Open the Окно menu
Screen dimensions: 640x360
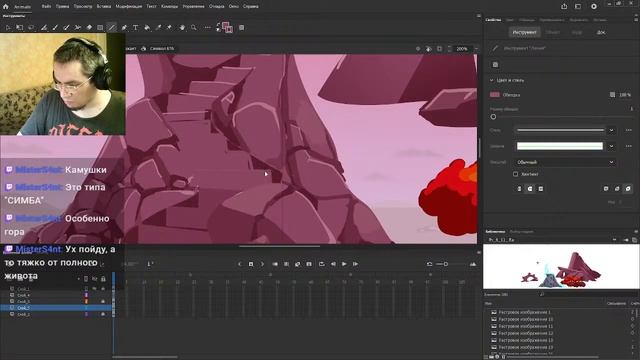click(x=233, y=7)
